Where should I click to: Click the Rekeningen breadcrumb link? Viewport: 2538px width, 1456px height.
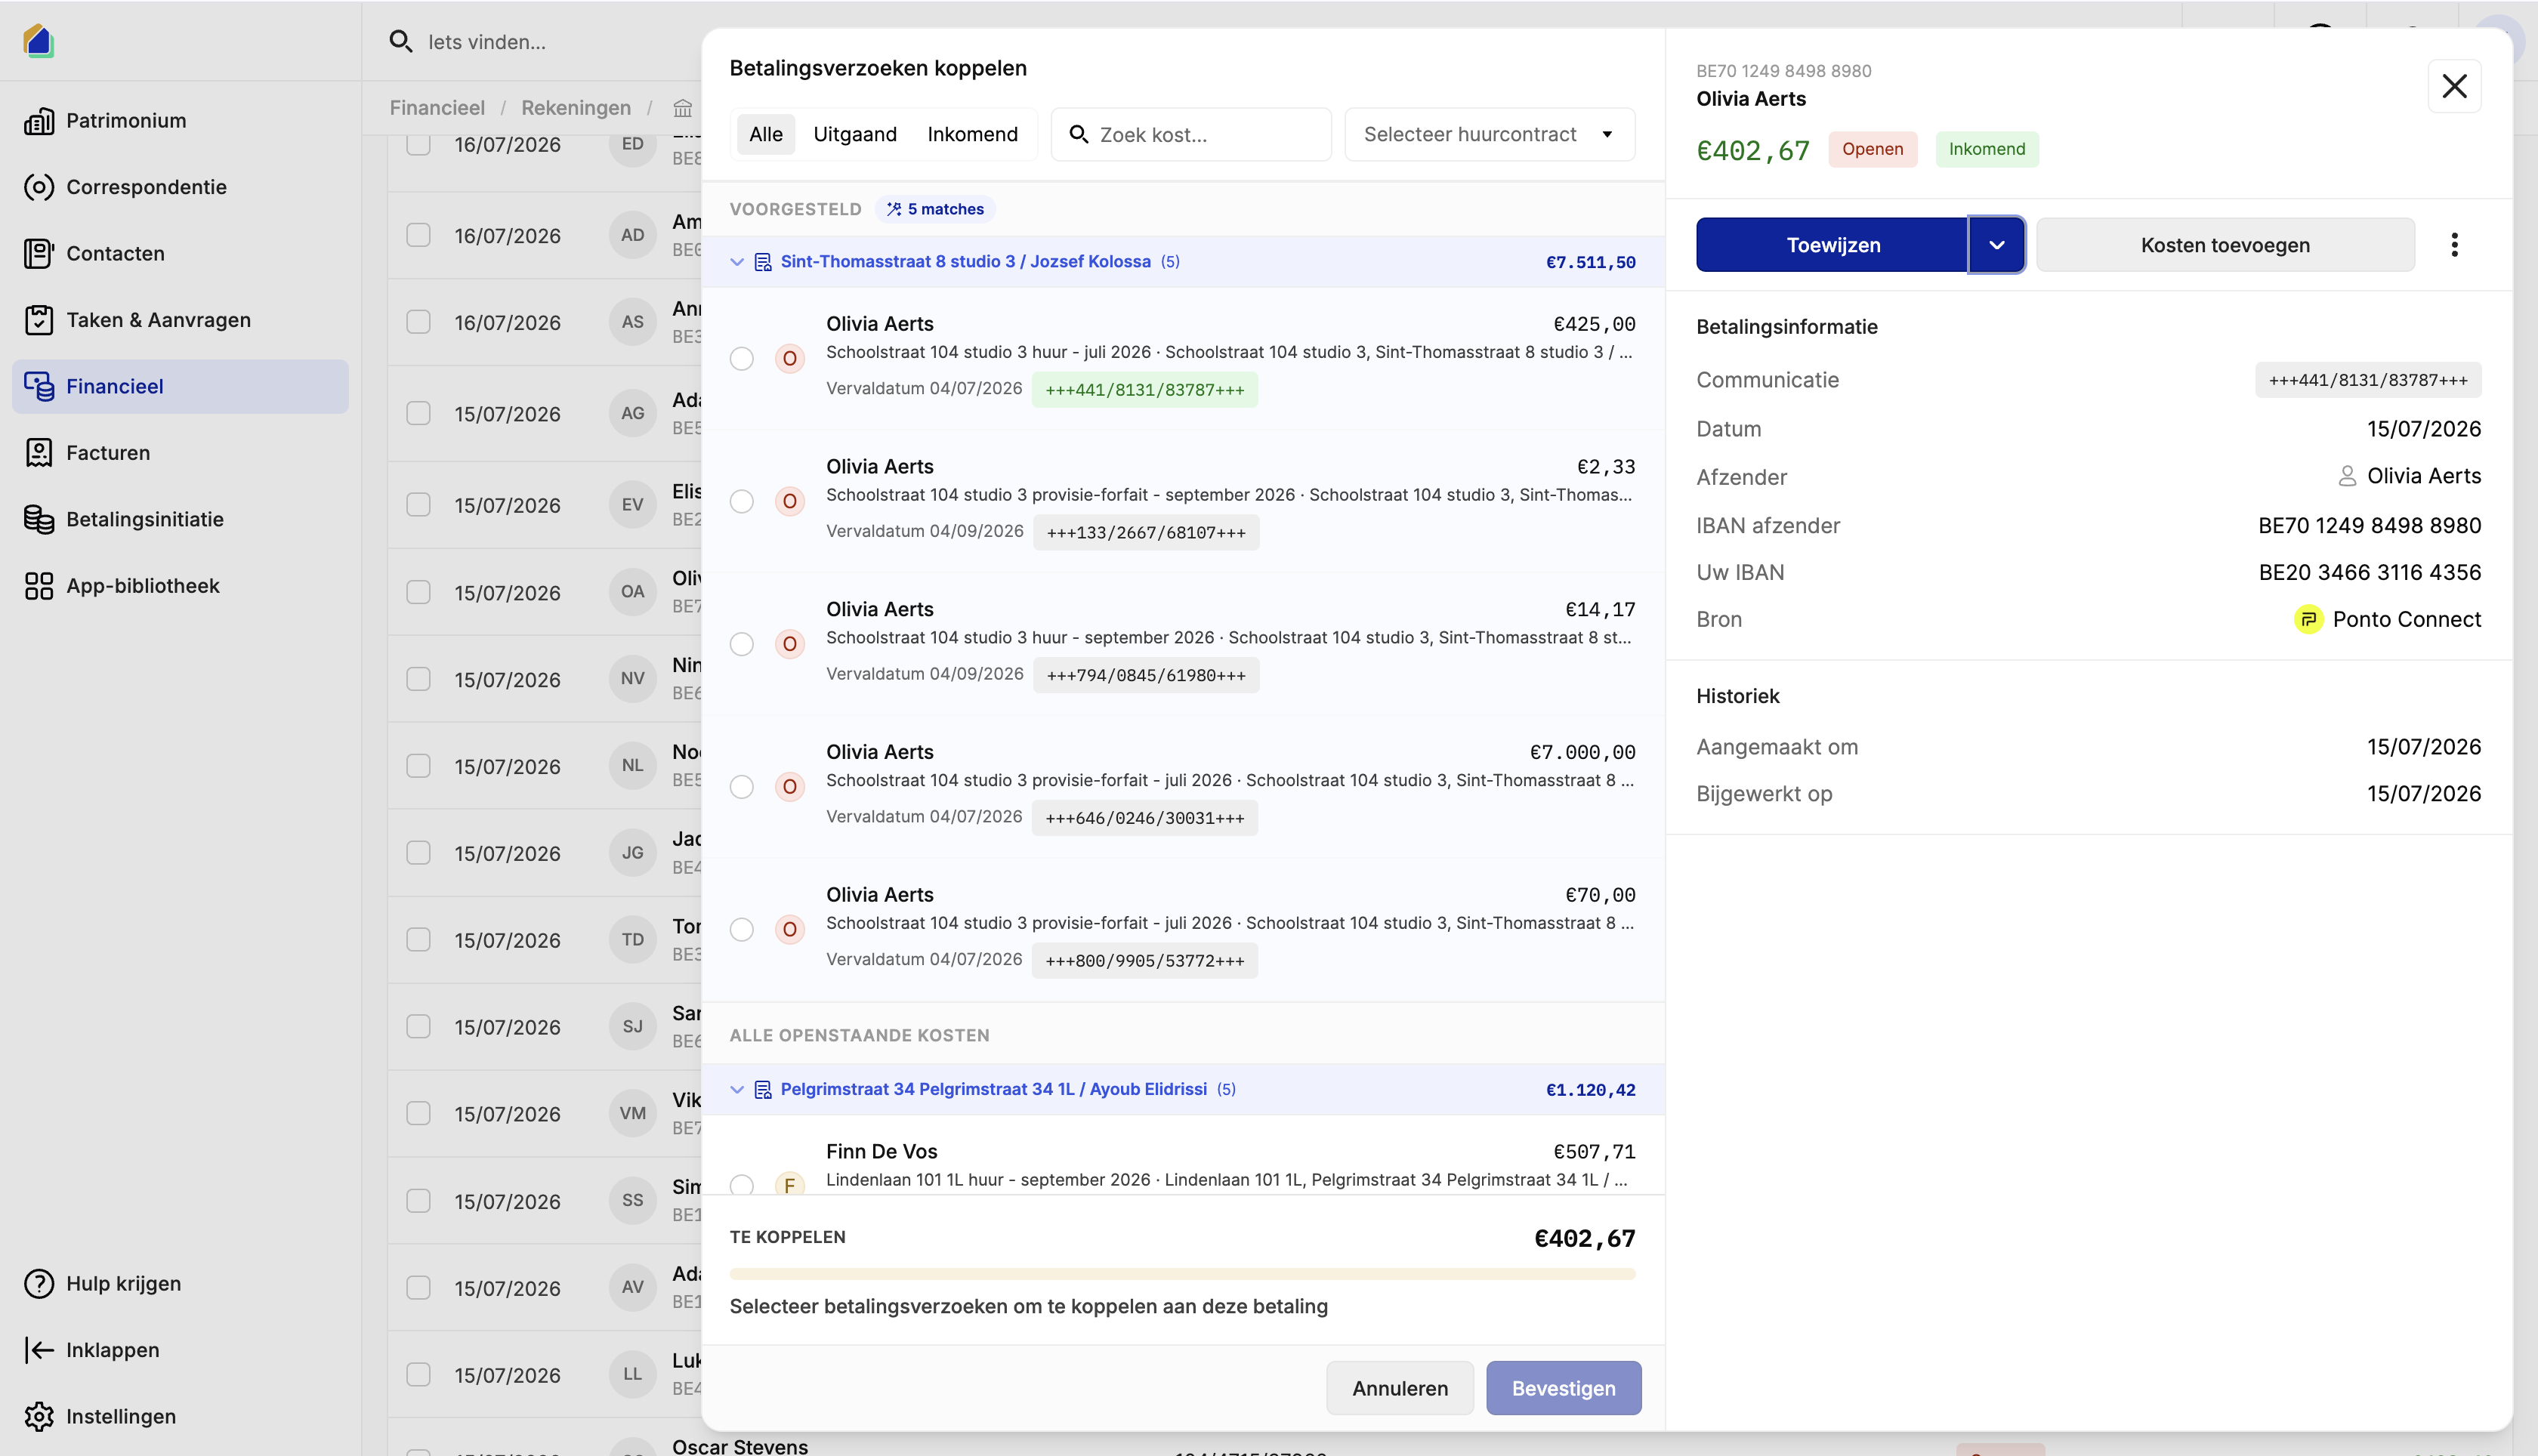[x=576, y=108]
